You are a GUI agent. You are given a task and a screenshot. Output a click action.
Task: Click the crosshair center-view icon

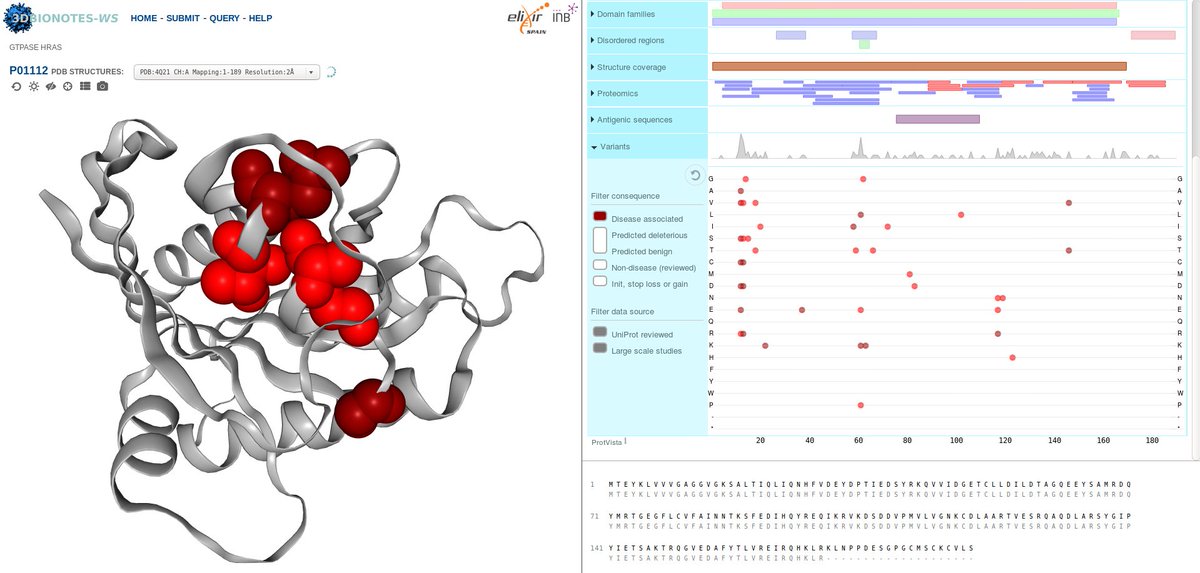[x=67, y=87]
